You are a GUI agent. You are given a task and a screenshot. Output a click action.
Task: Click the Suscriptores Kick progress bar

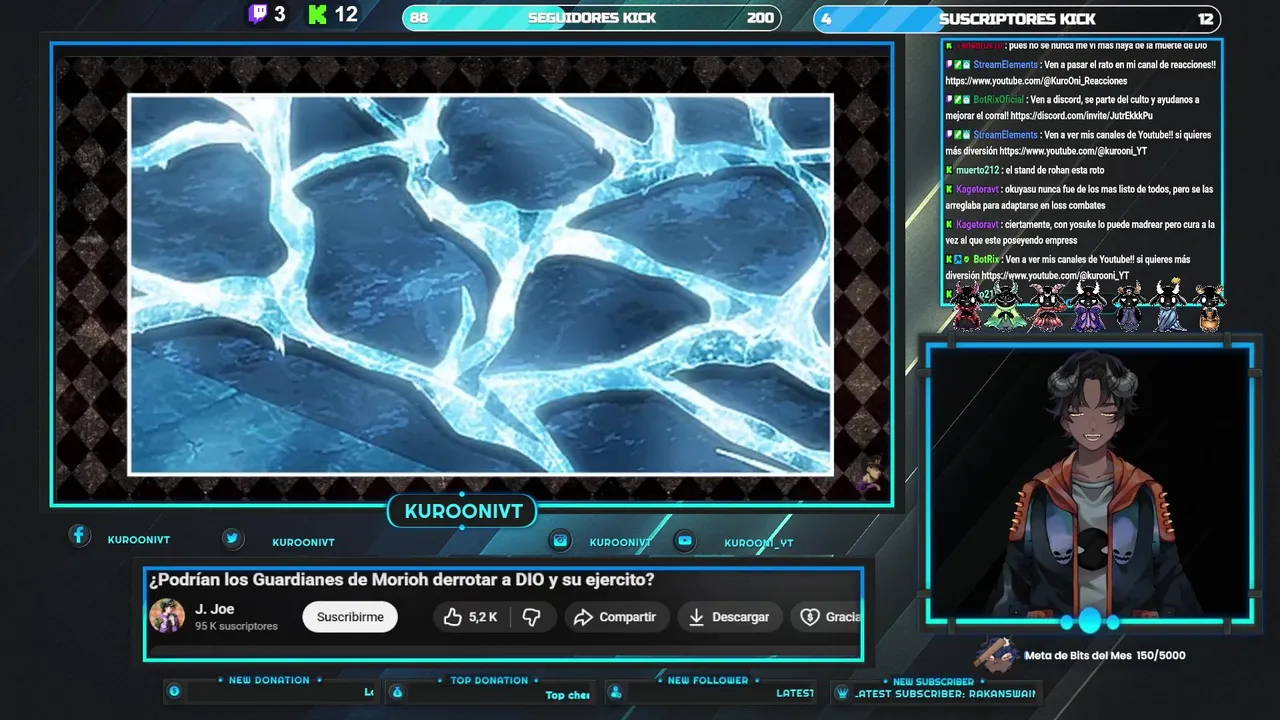coord(1017,19)
